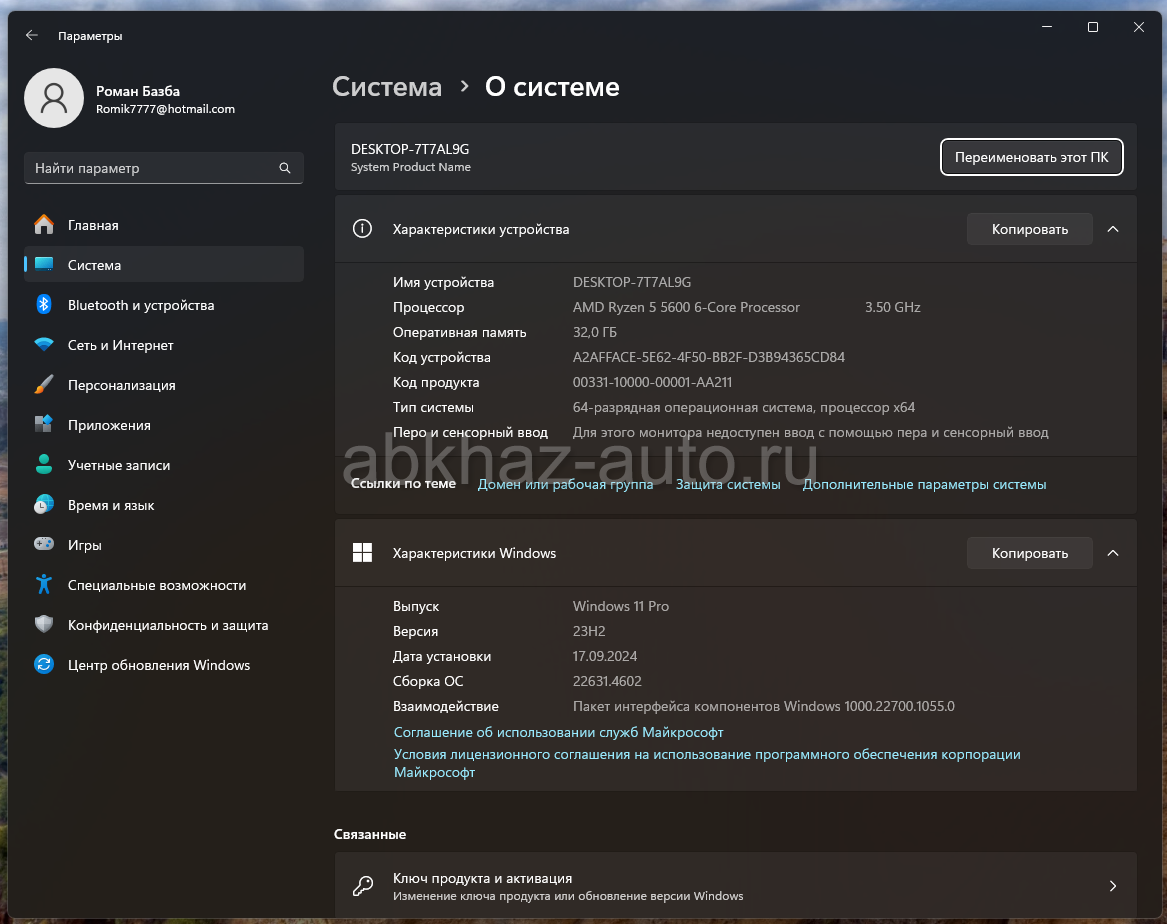
Task: Copy Windows specifications with Копировать
Action: [x=1029, y=553]
